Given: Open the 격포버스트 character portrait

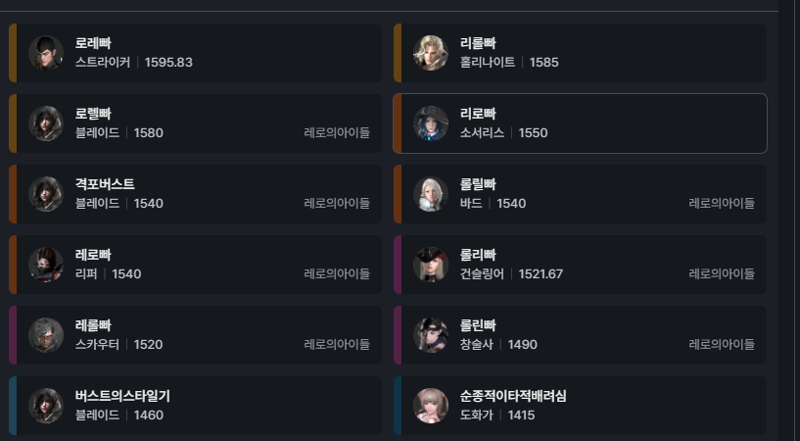Looking at the screenshot, I should point(46,194).
